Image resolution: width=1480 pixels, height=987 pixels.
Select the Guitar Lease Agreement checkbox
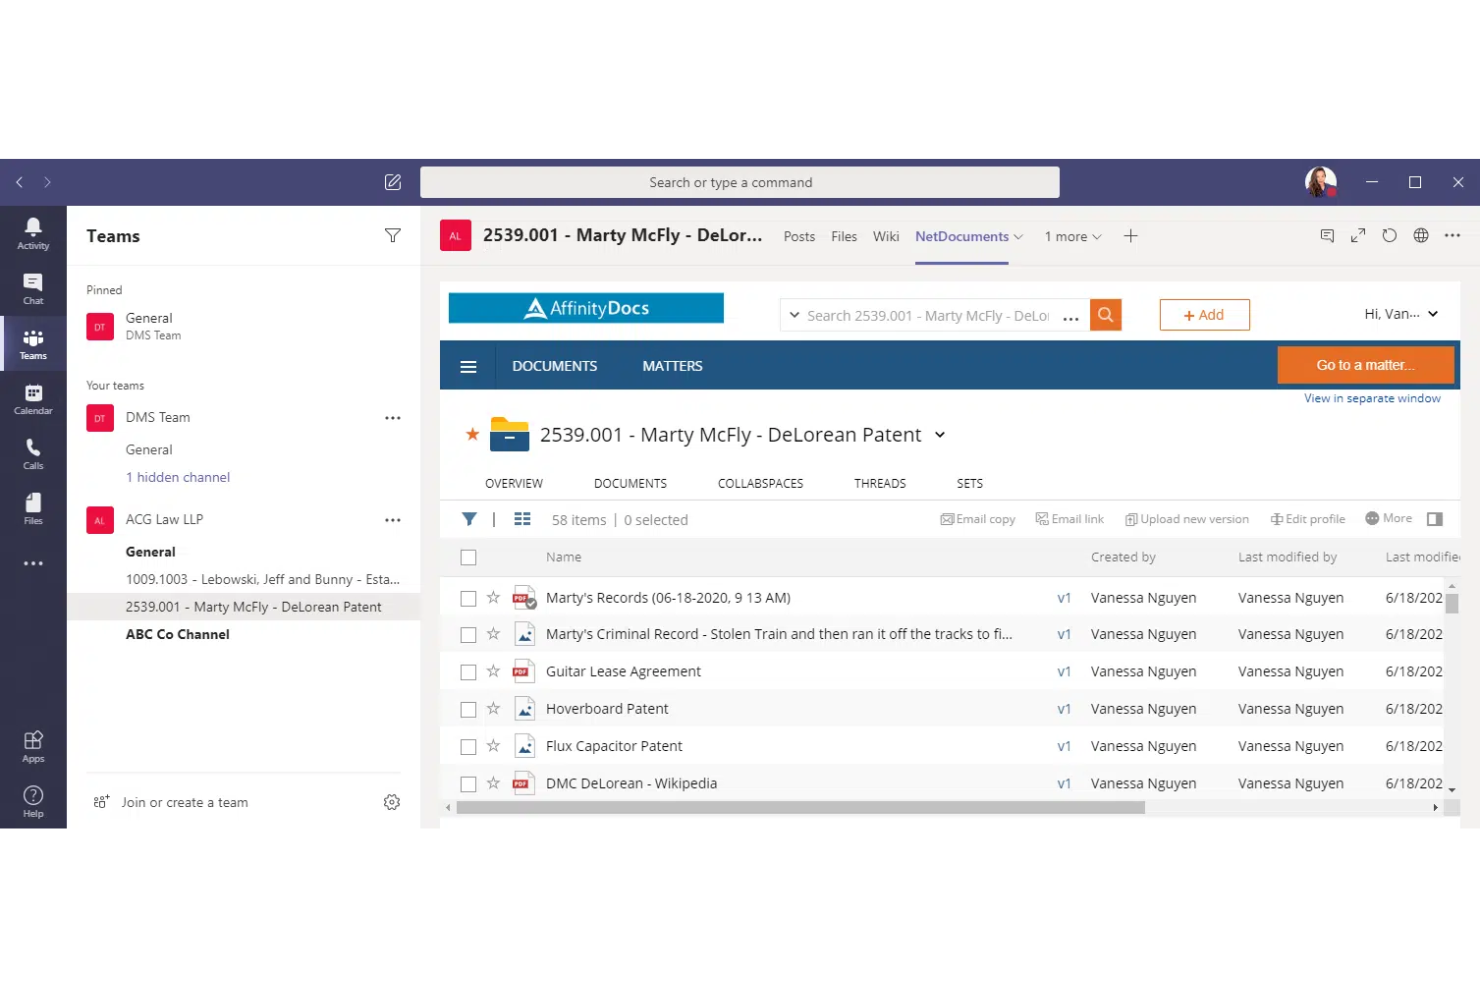(x=468, y=672)
